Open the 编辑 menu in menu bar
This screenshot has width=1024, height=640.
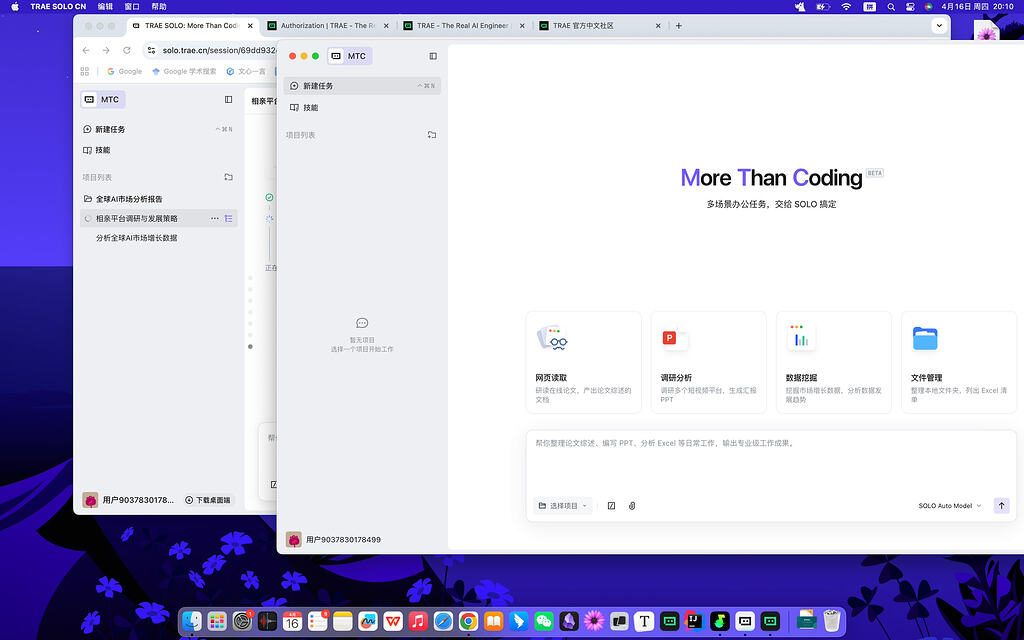coord(105,7)
